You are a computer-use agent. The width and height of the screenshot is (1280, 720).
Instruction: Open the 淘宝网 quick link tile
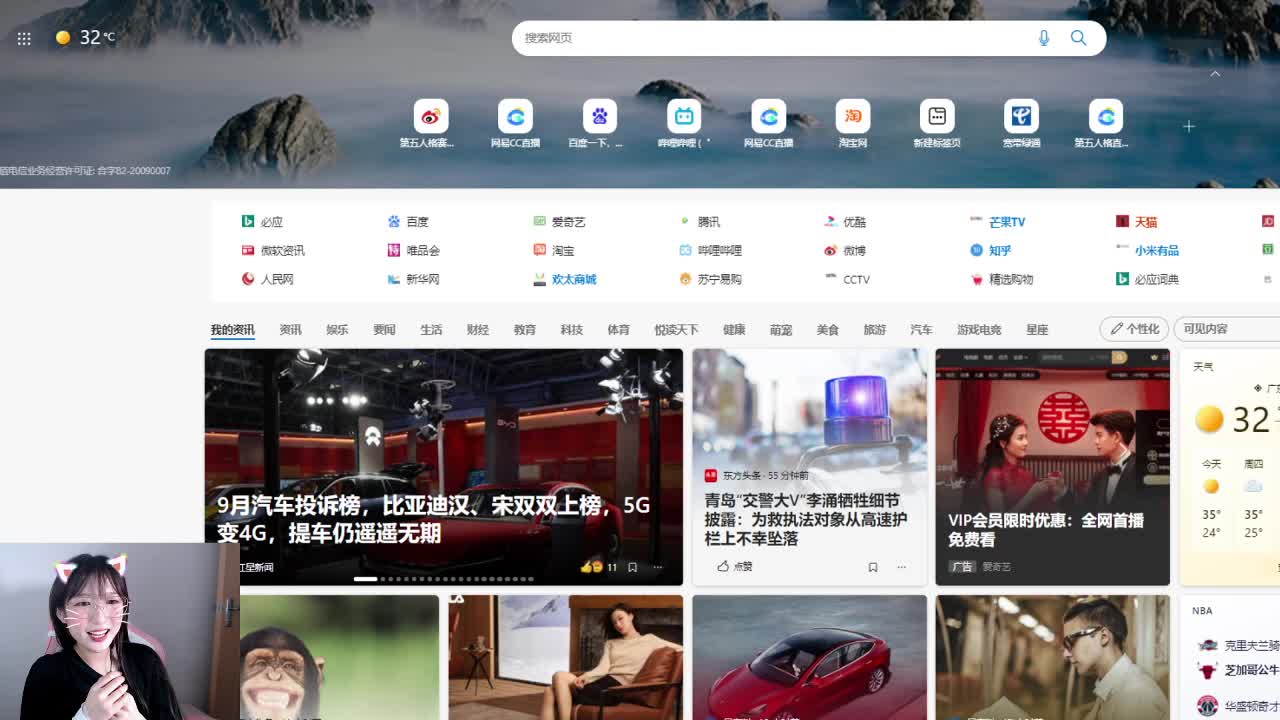pos(853,125)
